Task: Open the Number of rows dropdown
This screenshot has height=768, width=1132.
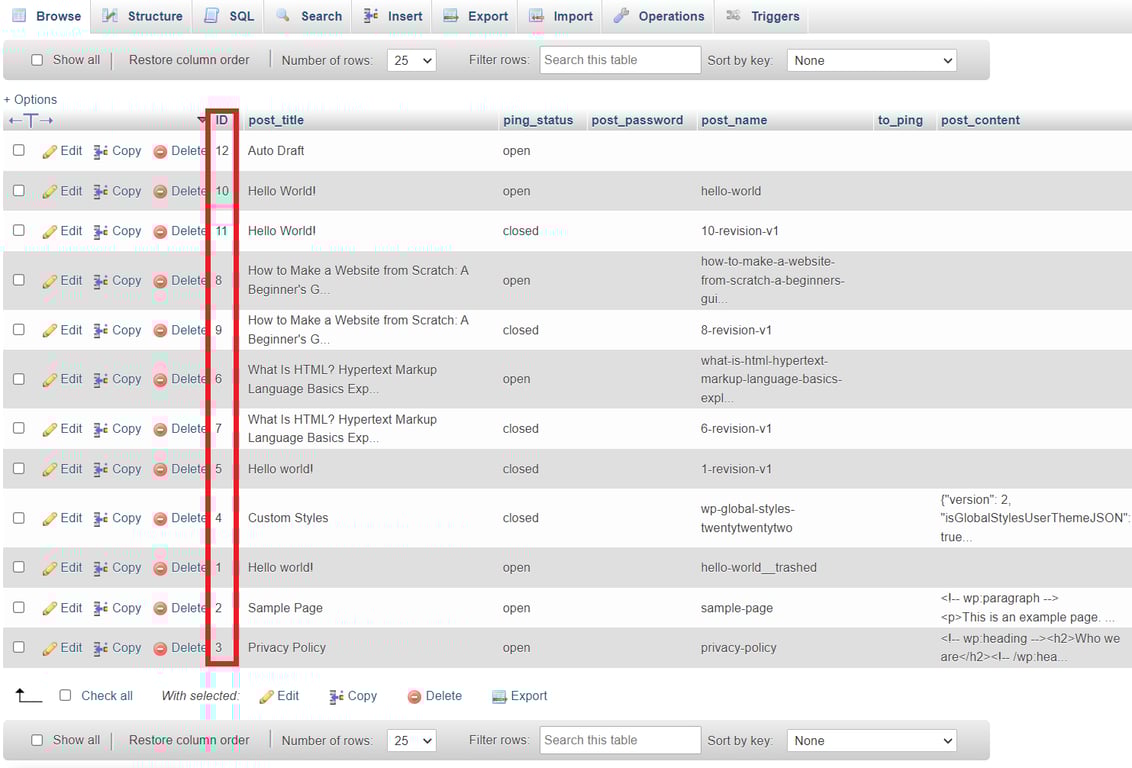Action: click(x=413, y=60)
